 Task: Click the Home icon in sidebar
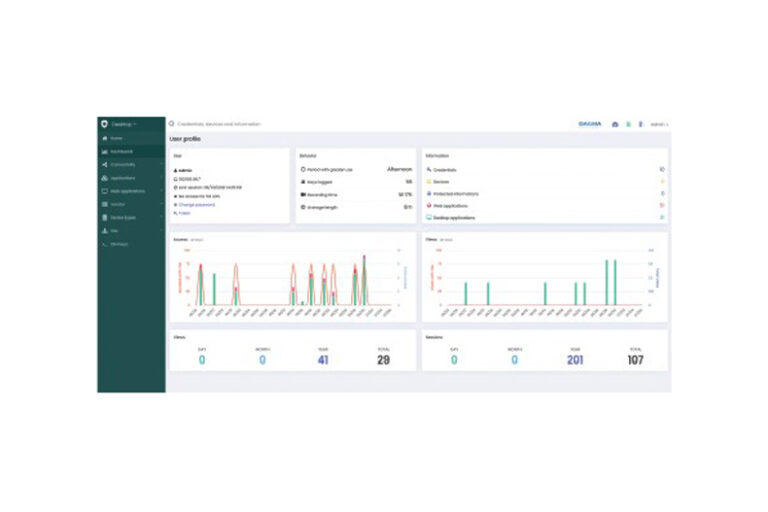(104, 138)
